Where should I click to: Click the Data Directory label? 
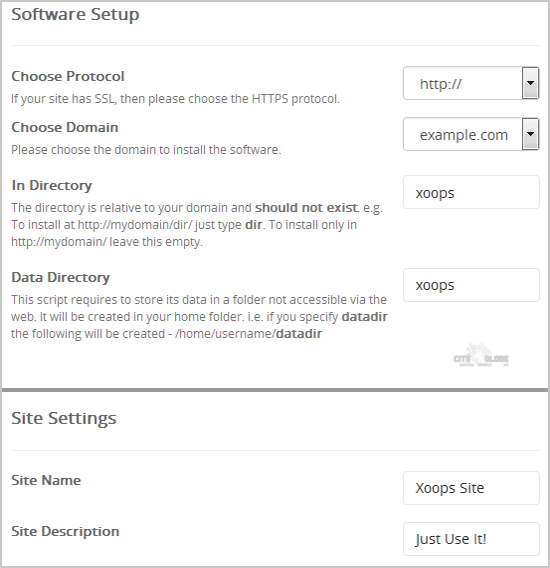tap(61, 277)
